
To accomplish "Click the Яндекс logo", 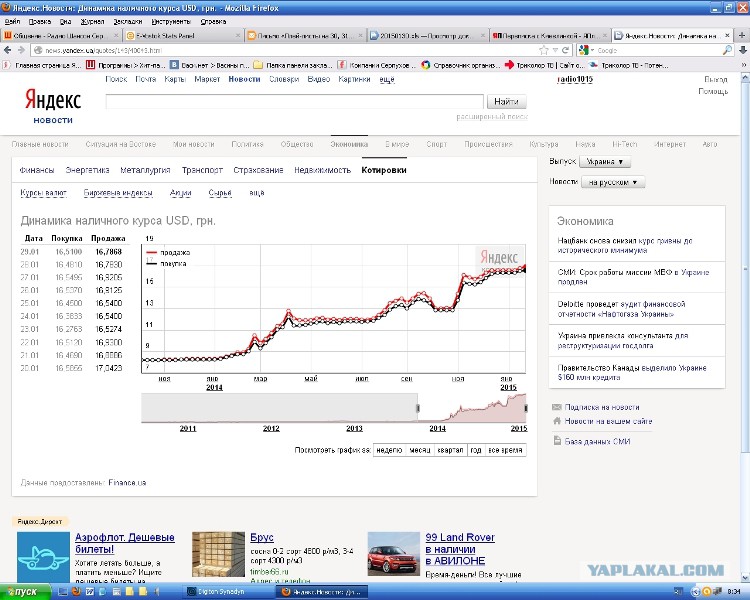I will [53, 100].
